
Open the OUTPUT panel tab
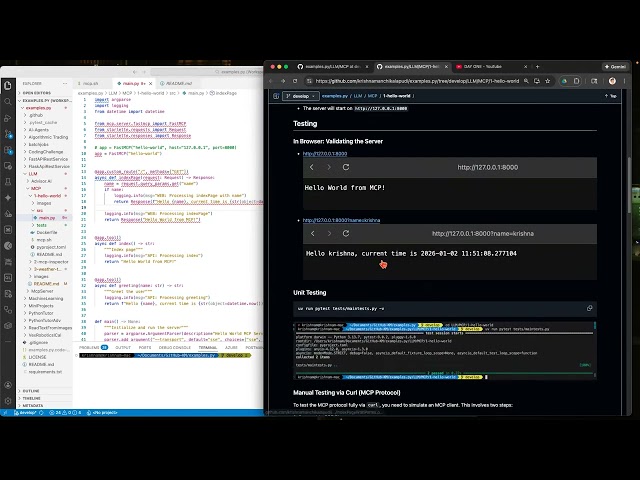tap(123, 347)
